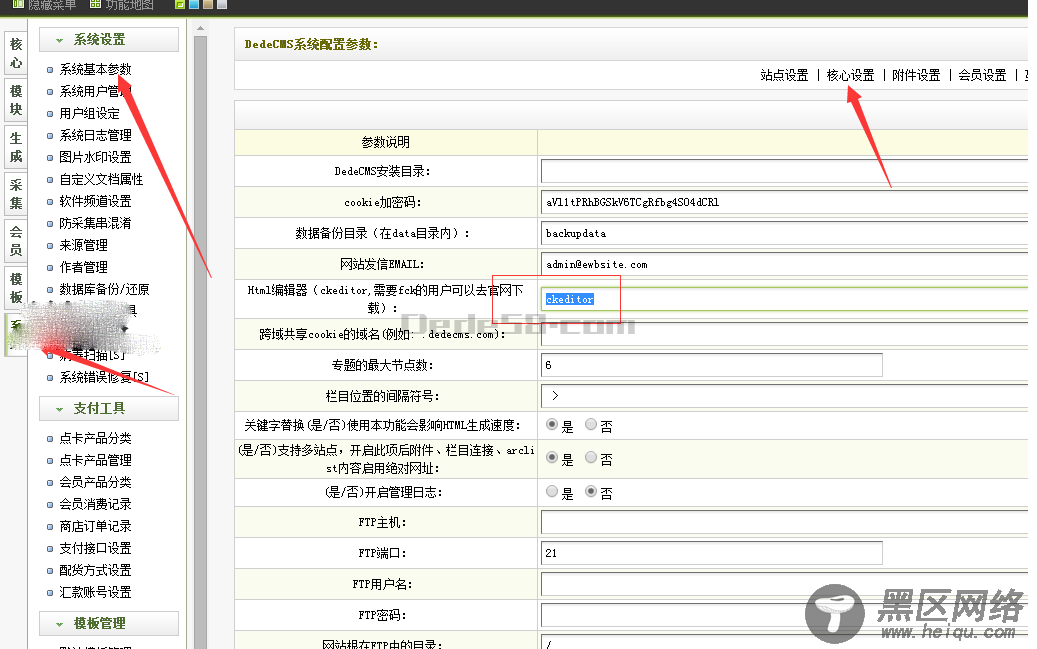Image resolution: width=1037 pixels, height=649 pixels.
Task: Open 系统日志管理 in sidebar
Action: coord(95,135)
